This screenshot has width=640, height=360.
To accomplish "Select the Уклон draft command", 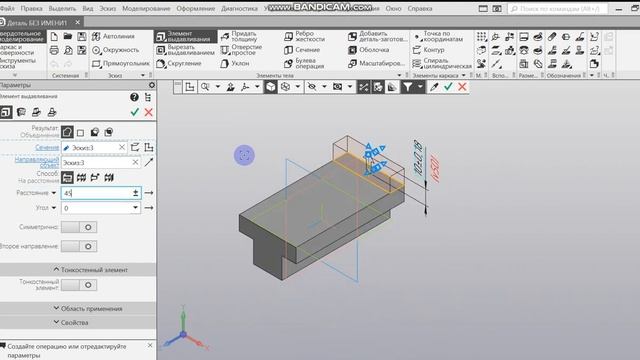I will pyautogui.click(x=235, y=63).
